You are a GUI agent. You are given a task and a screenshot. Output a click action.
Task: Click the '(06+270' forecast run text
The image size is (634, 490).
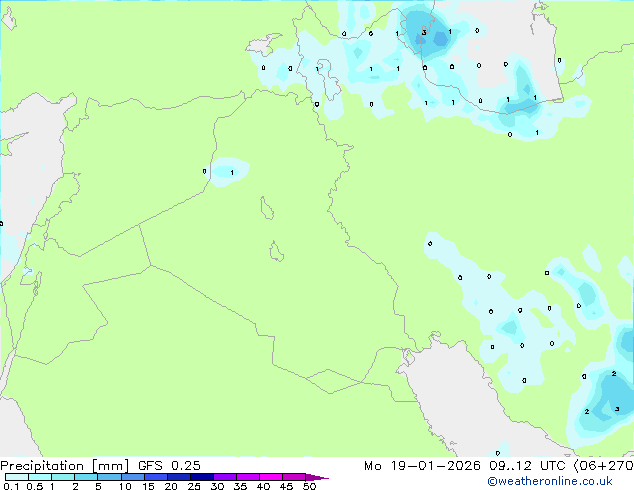603,466
